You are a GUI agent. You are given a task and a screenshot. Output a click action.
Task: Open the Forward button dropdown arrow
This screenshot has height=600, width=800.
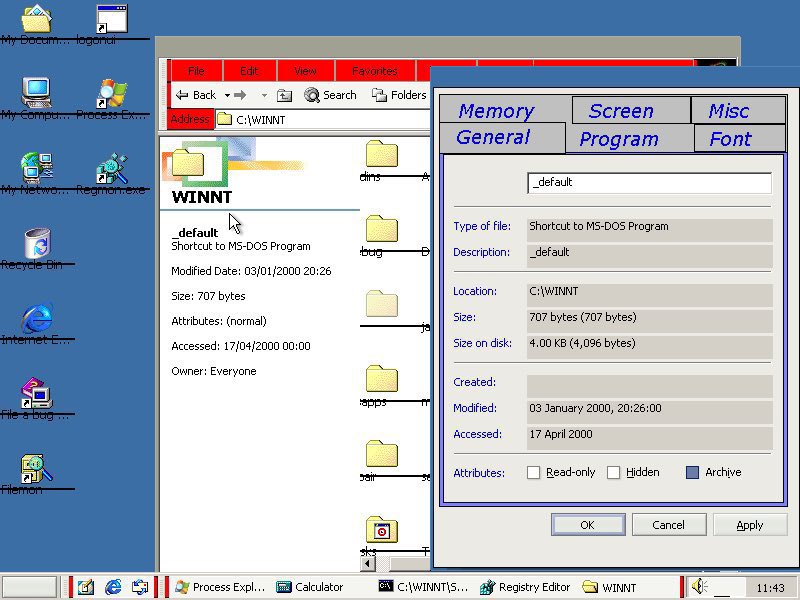[x=265, y=95]
